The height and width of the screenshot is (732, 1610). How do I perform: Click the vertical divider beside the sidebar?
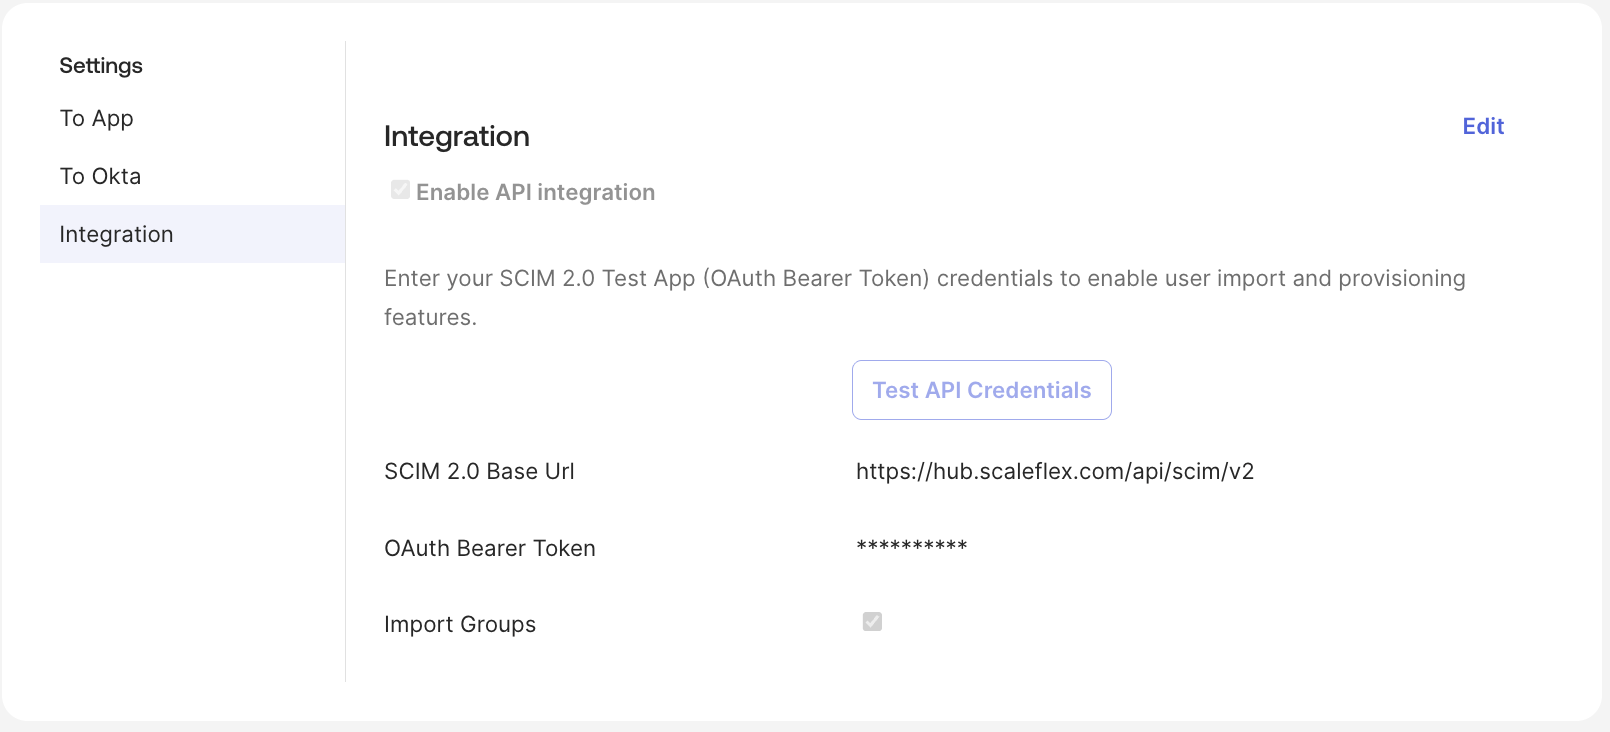345,400
